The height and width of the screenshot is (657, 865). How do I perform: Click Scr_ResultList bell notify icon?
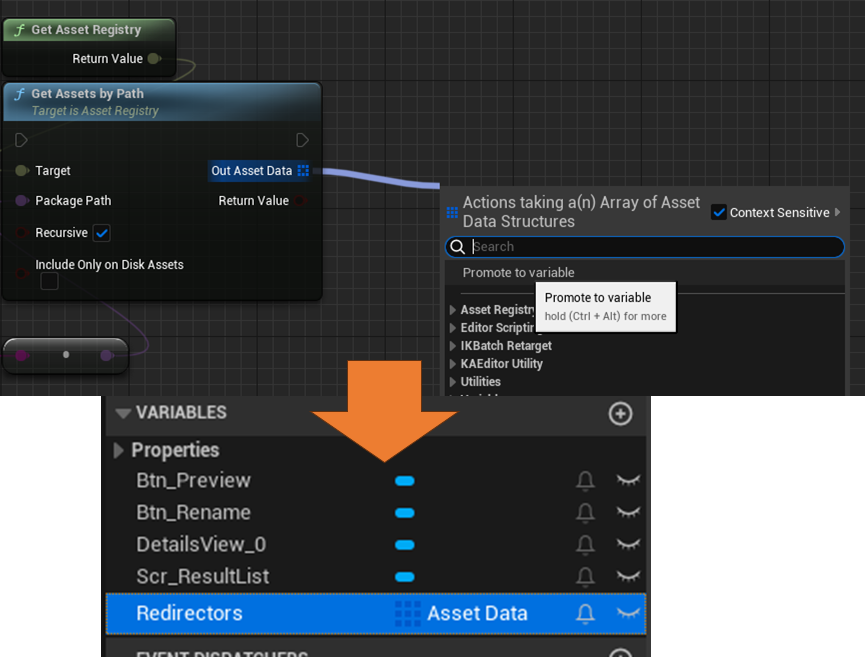585,576
